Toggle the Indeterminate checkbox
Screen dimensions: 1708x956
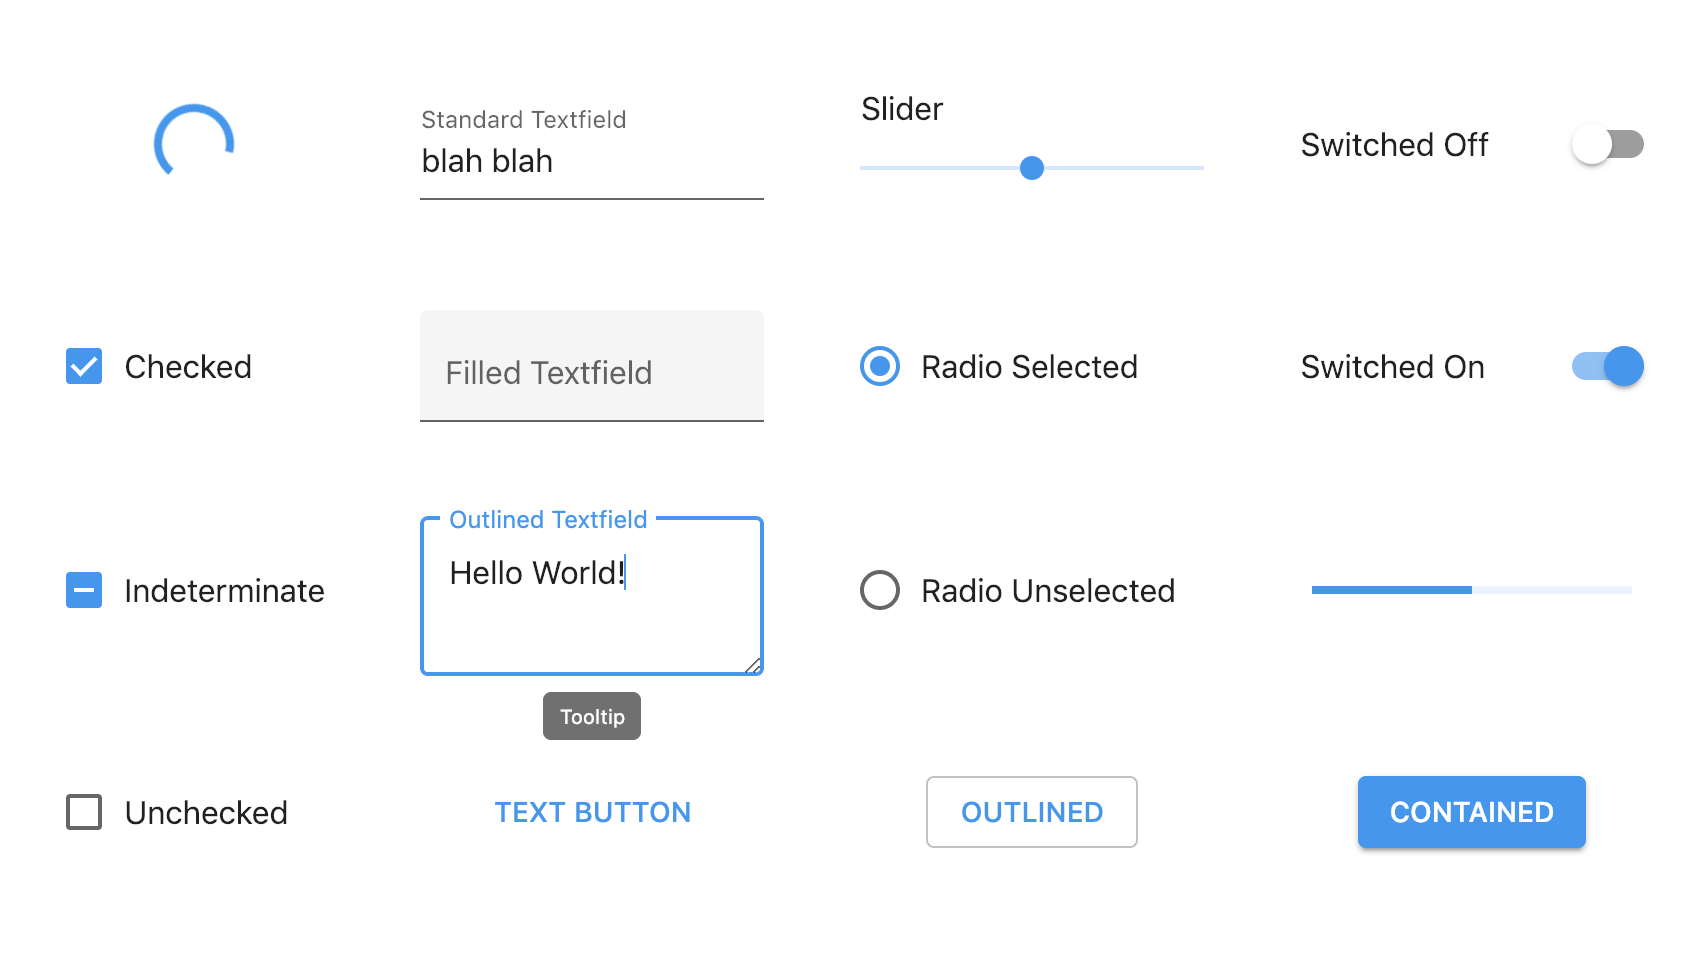click(84, 590)
